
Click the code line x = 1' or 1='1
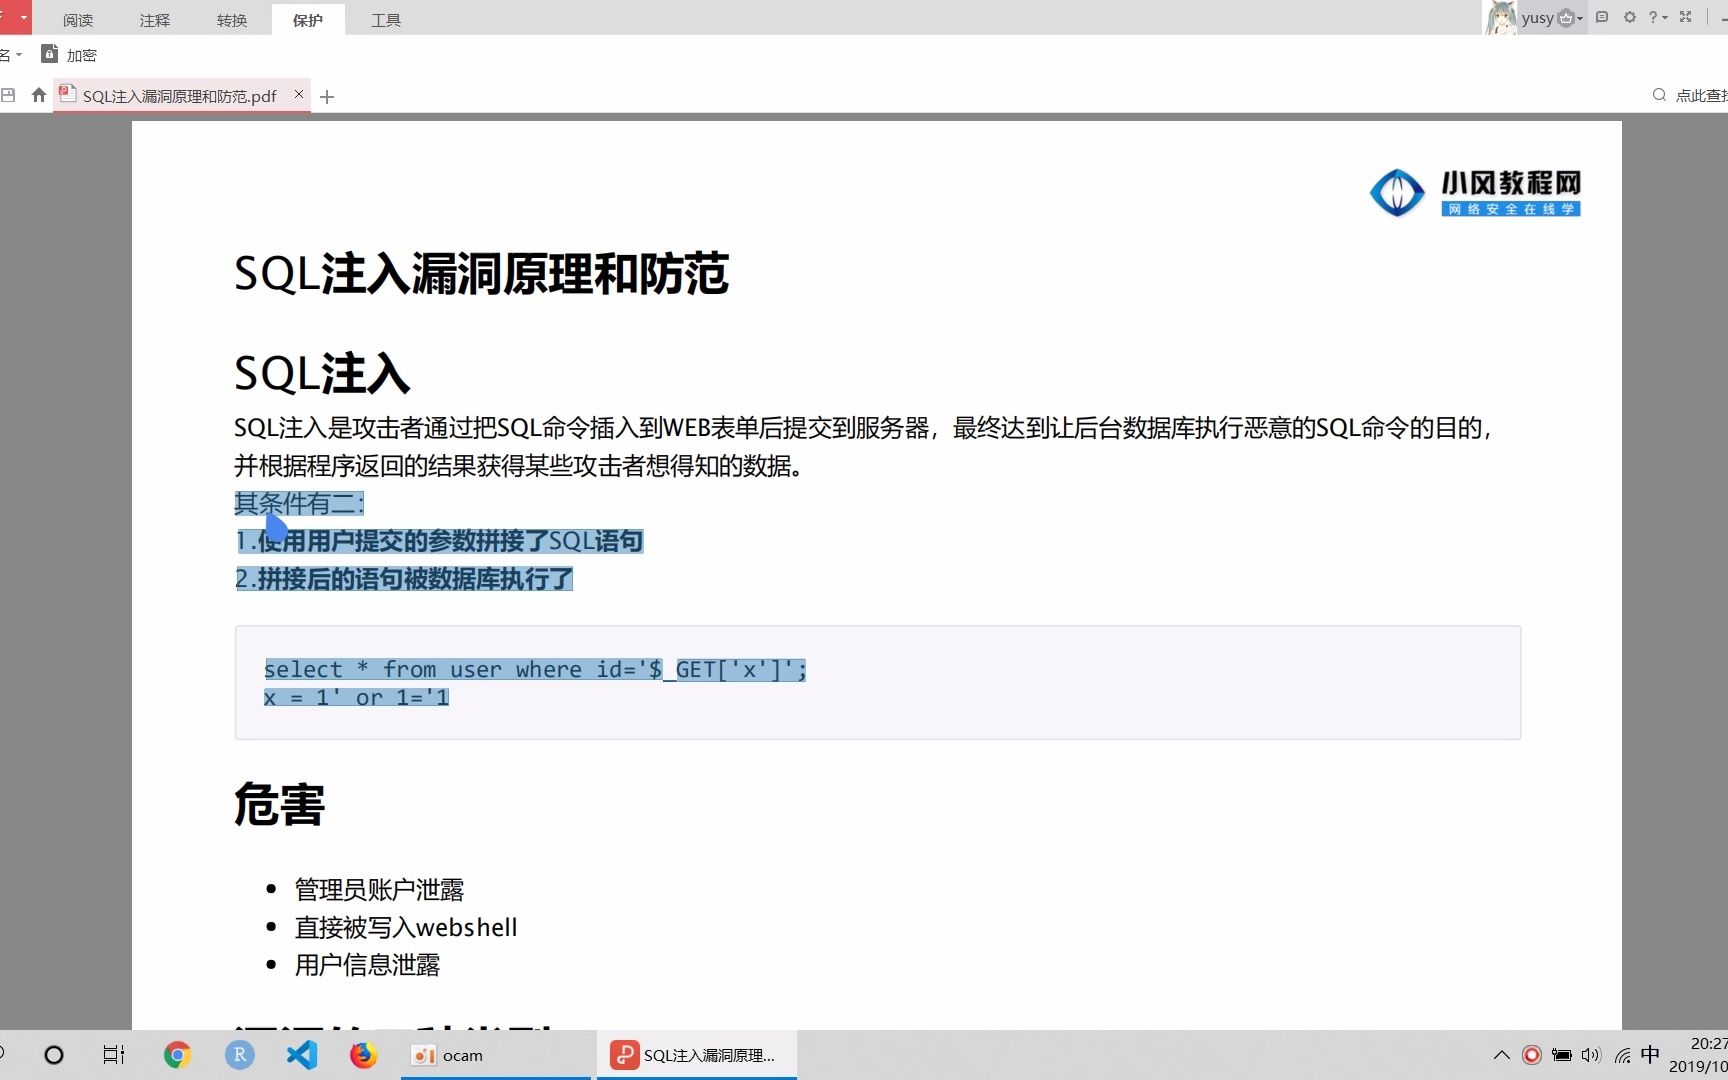coord(357,697)
